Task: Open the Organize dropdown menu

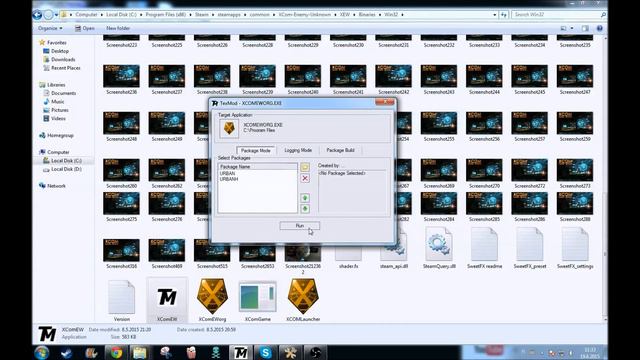Action: tap(50, 28)
